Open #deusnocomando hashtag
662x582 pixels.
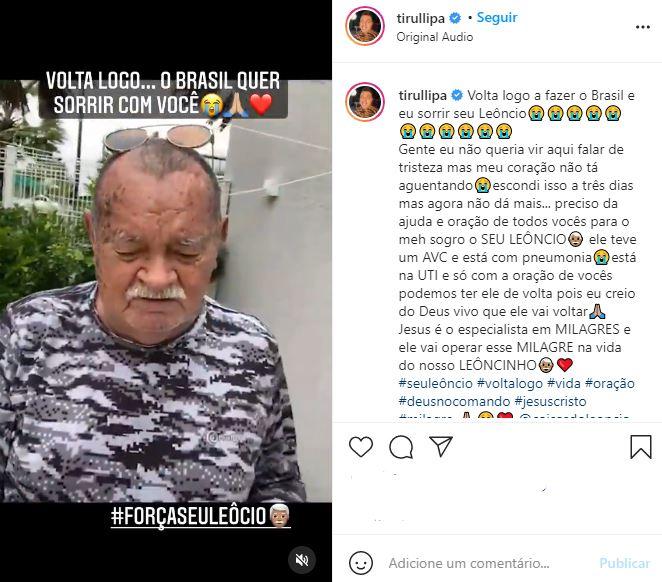(x=454, y=401)
